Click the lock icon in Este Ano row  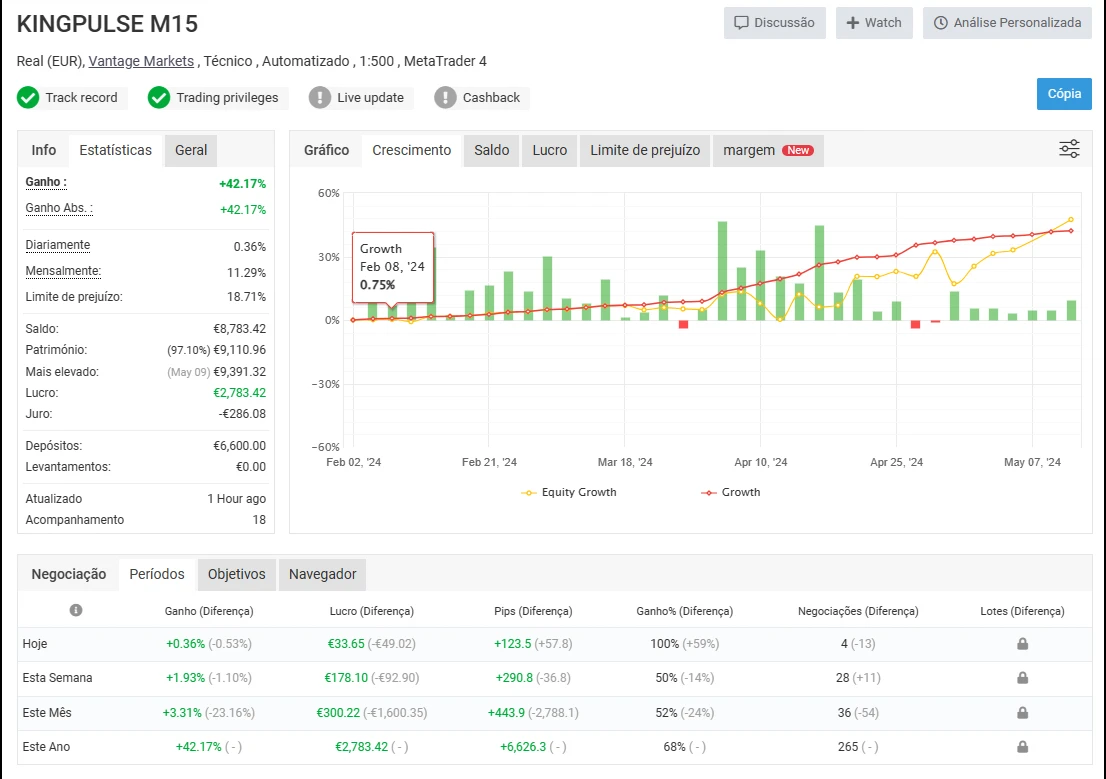pos(1023,747)
